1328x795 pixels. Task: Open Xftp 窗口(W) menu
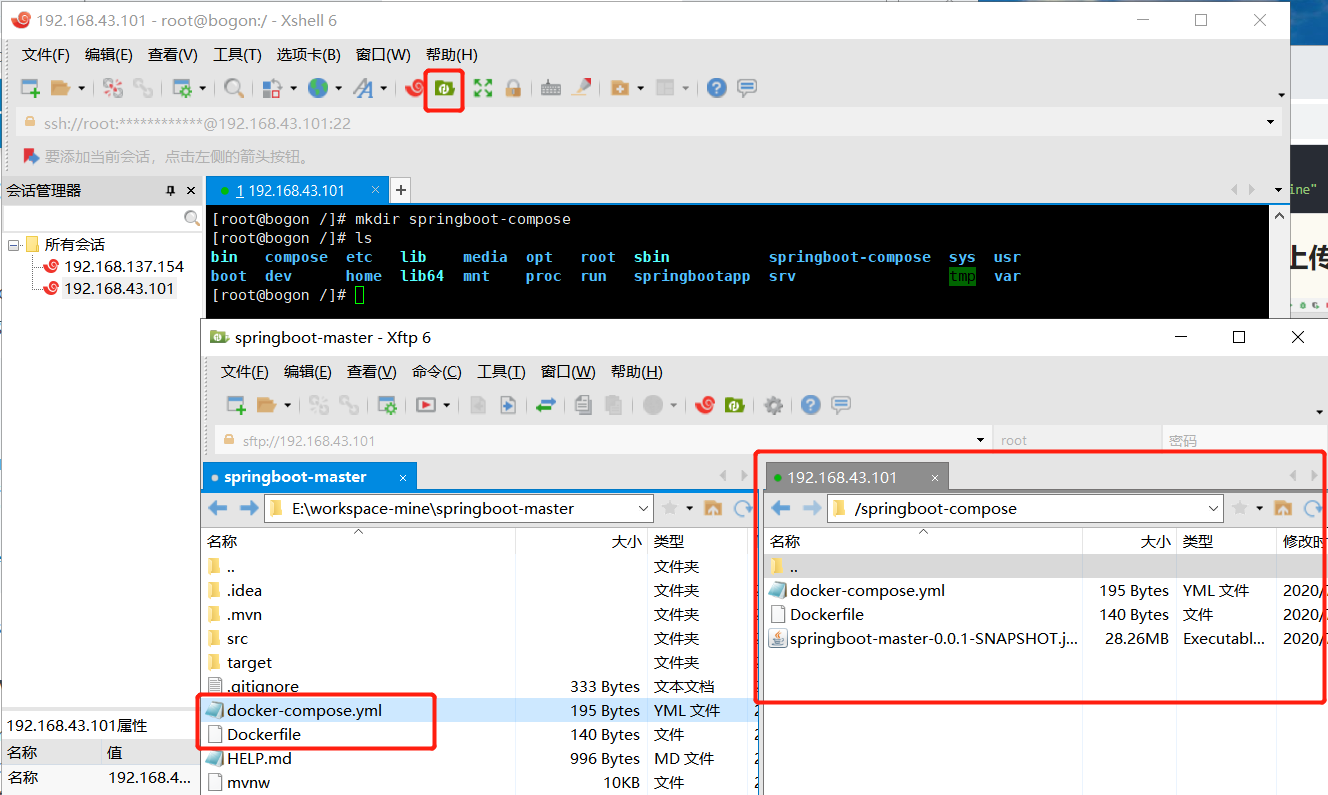(x=568, y=372)
